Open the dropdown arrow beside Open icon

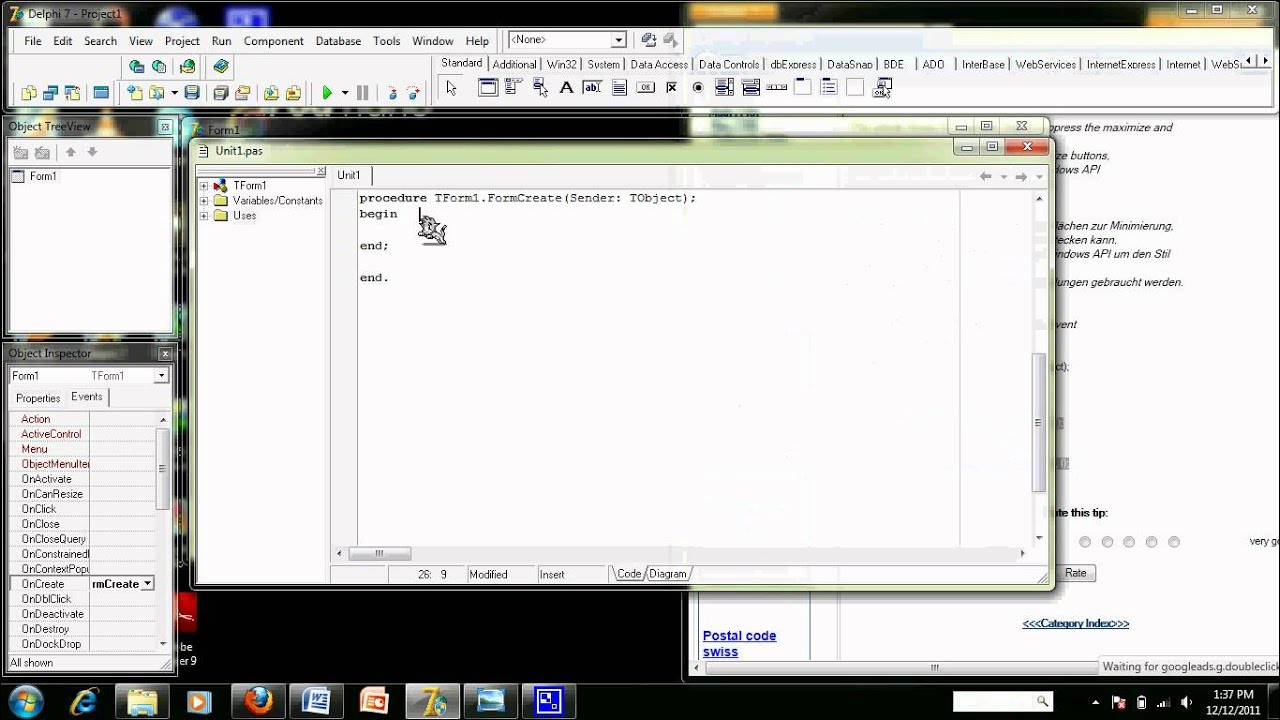point(174,93)
